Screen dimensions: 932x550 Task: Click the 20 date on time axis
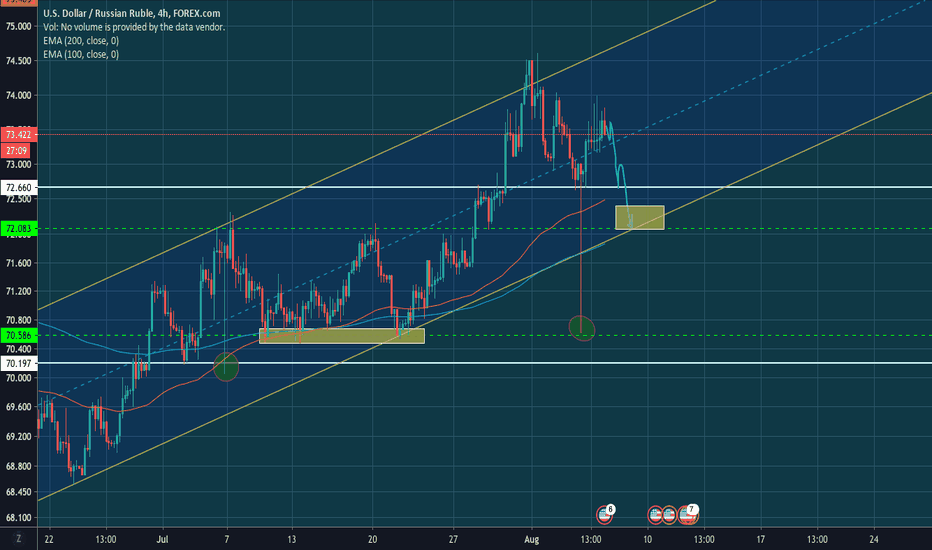coord(373,539)
